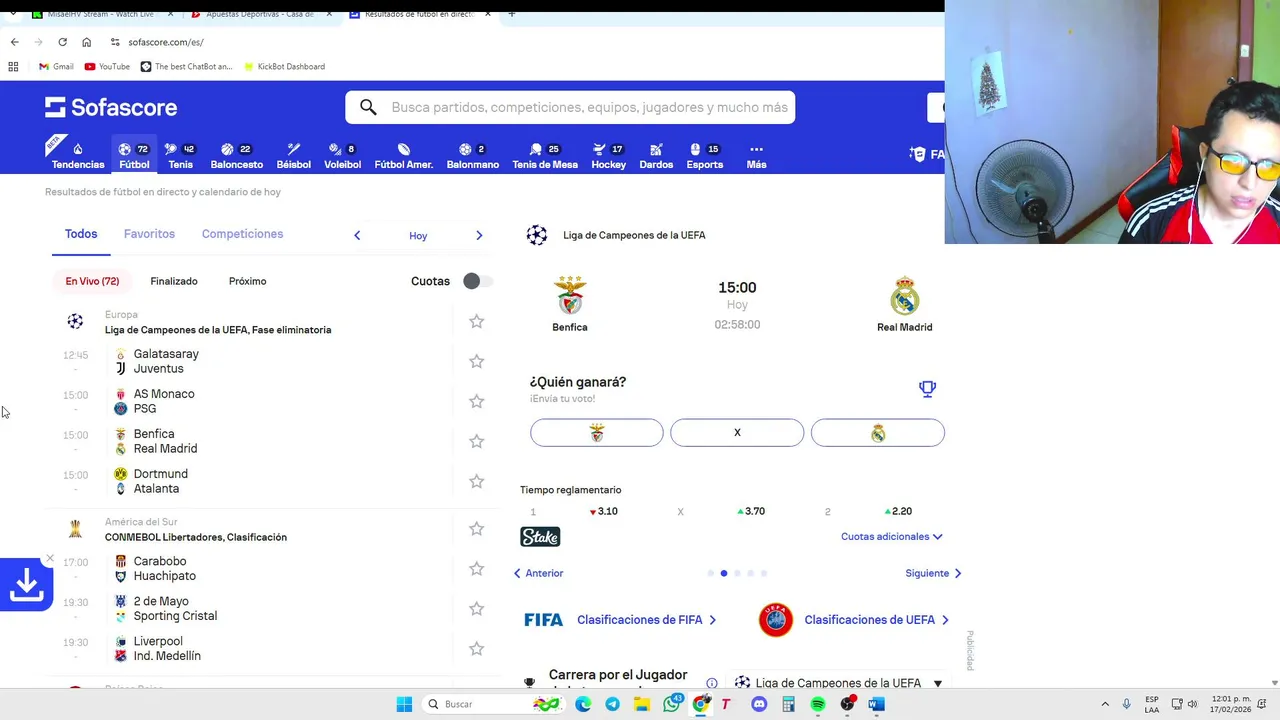Favorite the CONMEBOL Libertadores league star

(476, 528)
